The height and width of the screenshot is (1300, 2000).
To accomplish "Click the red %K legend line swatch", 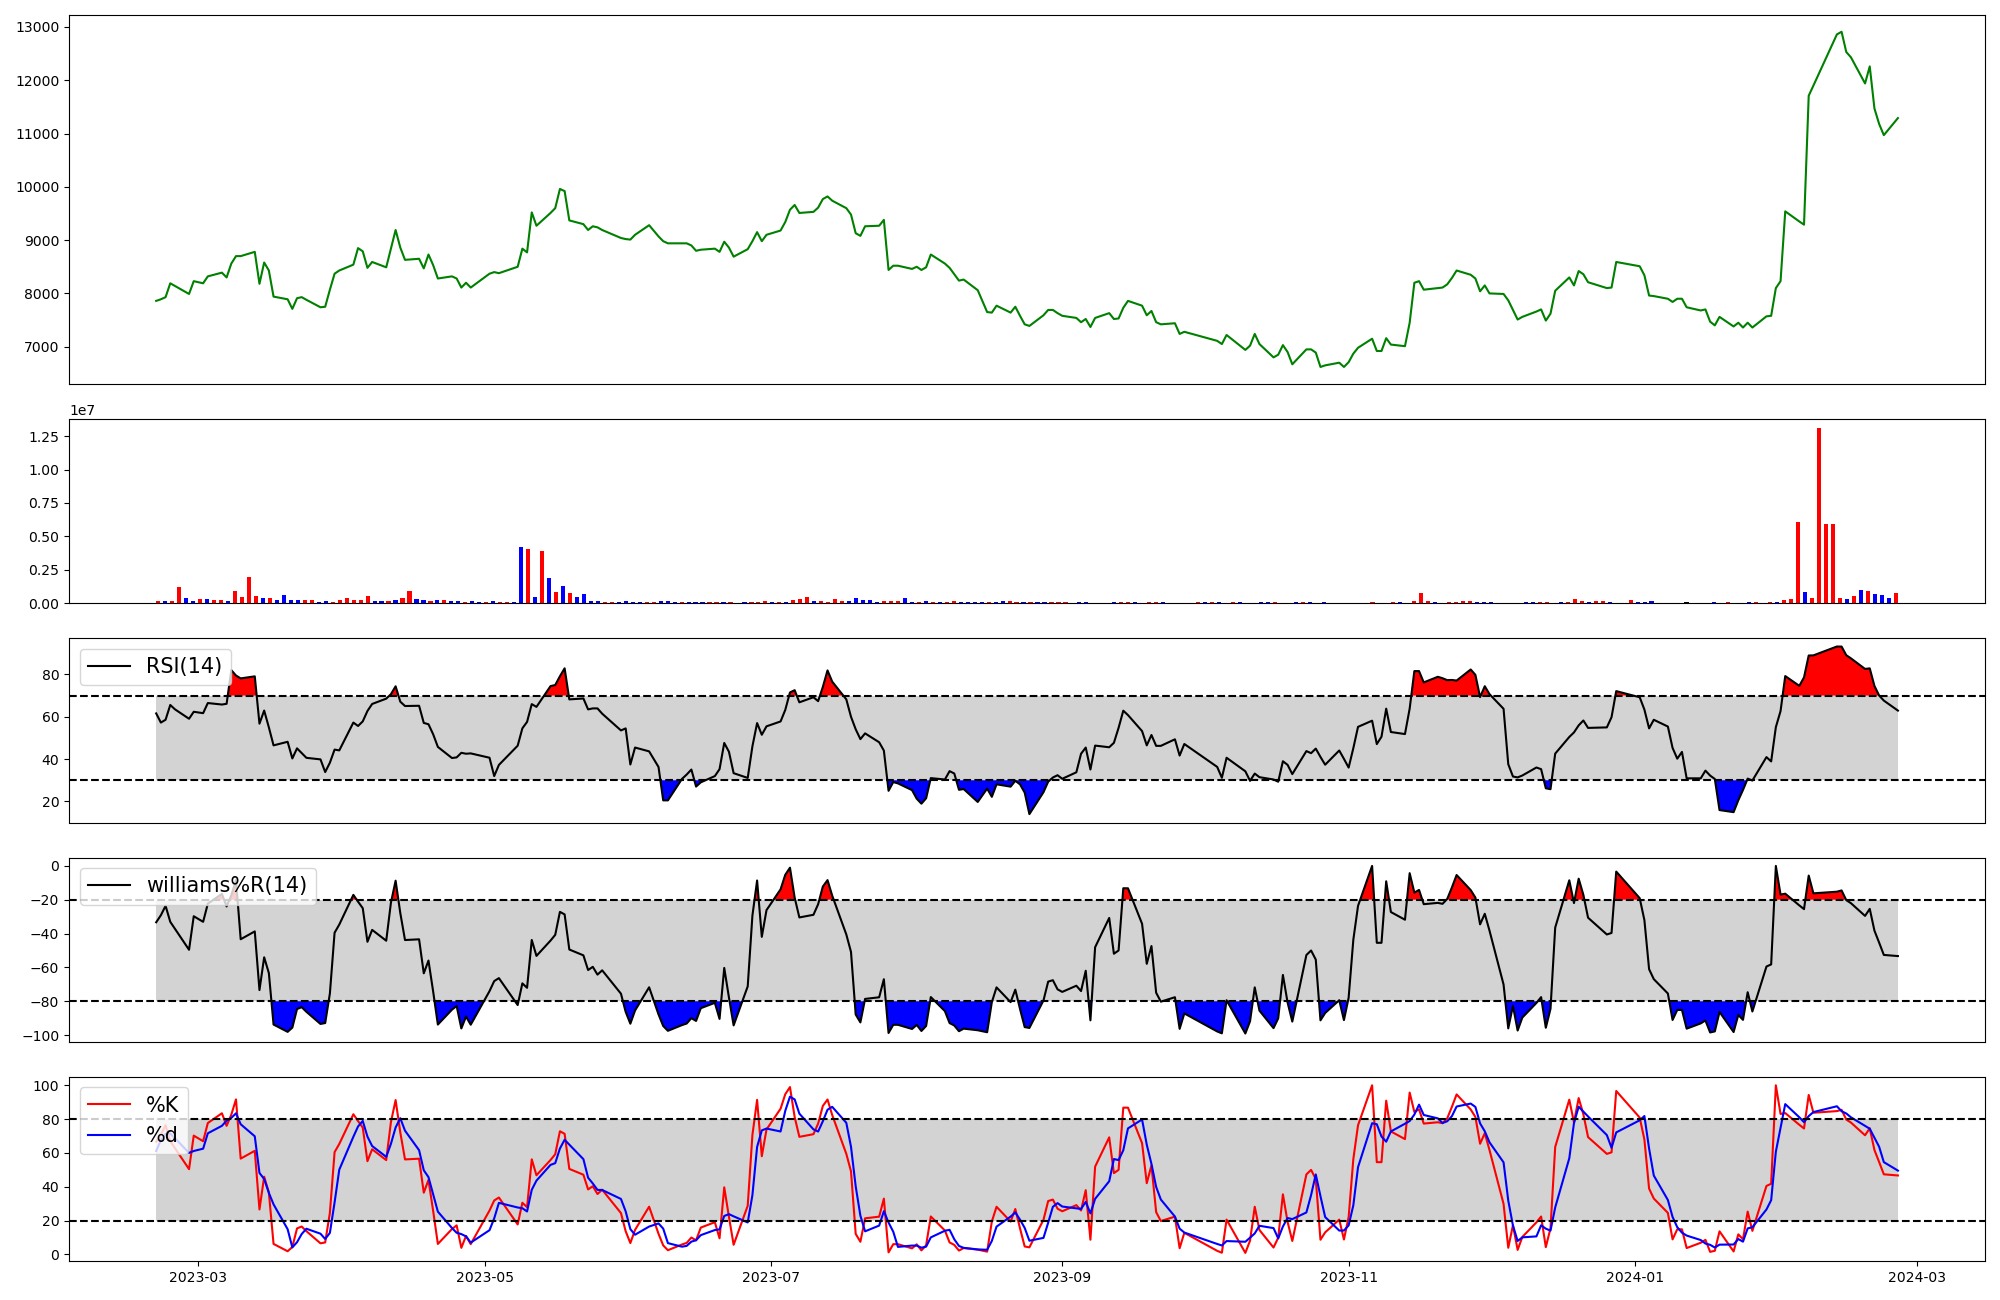I will pos(110,1105).
